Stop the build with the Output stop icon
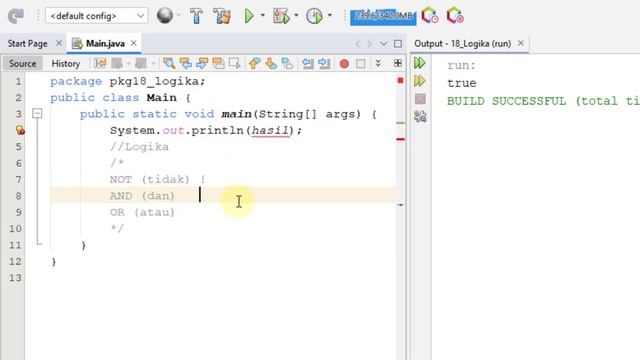The width and height of the screenshot is (640, 360). [x=420, y=99]
